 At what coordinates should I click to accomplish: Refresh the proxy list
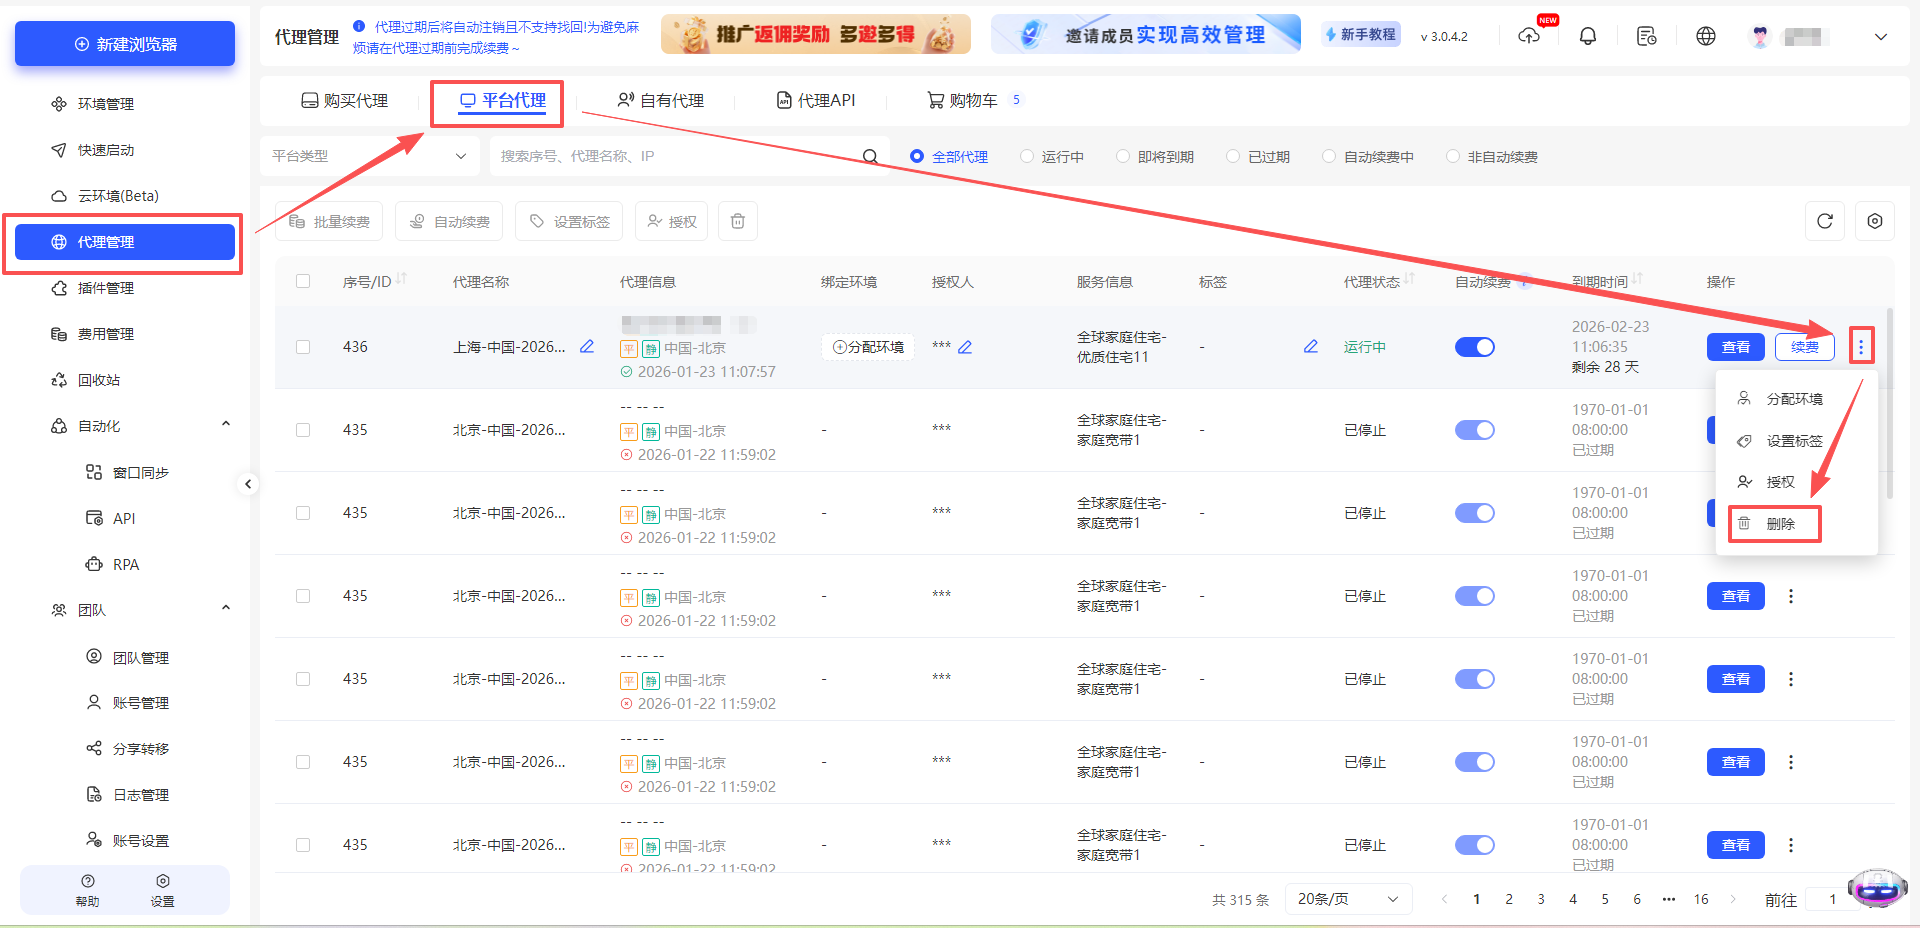[1824, 221]
